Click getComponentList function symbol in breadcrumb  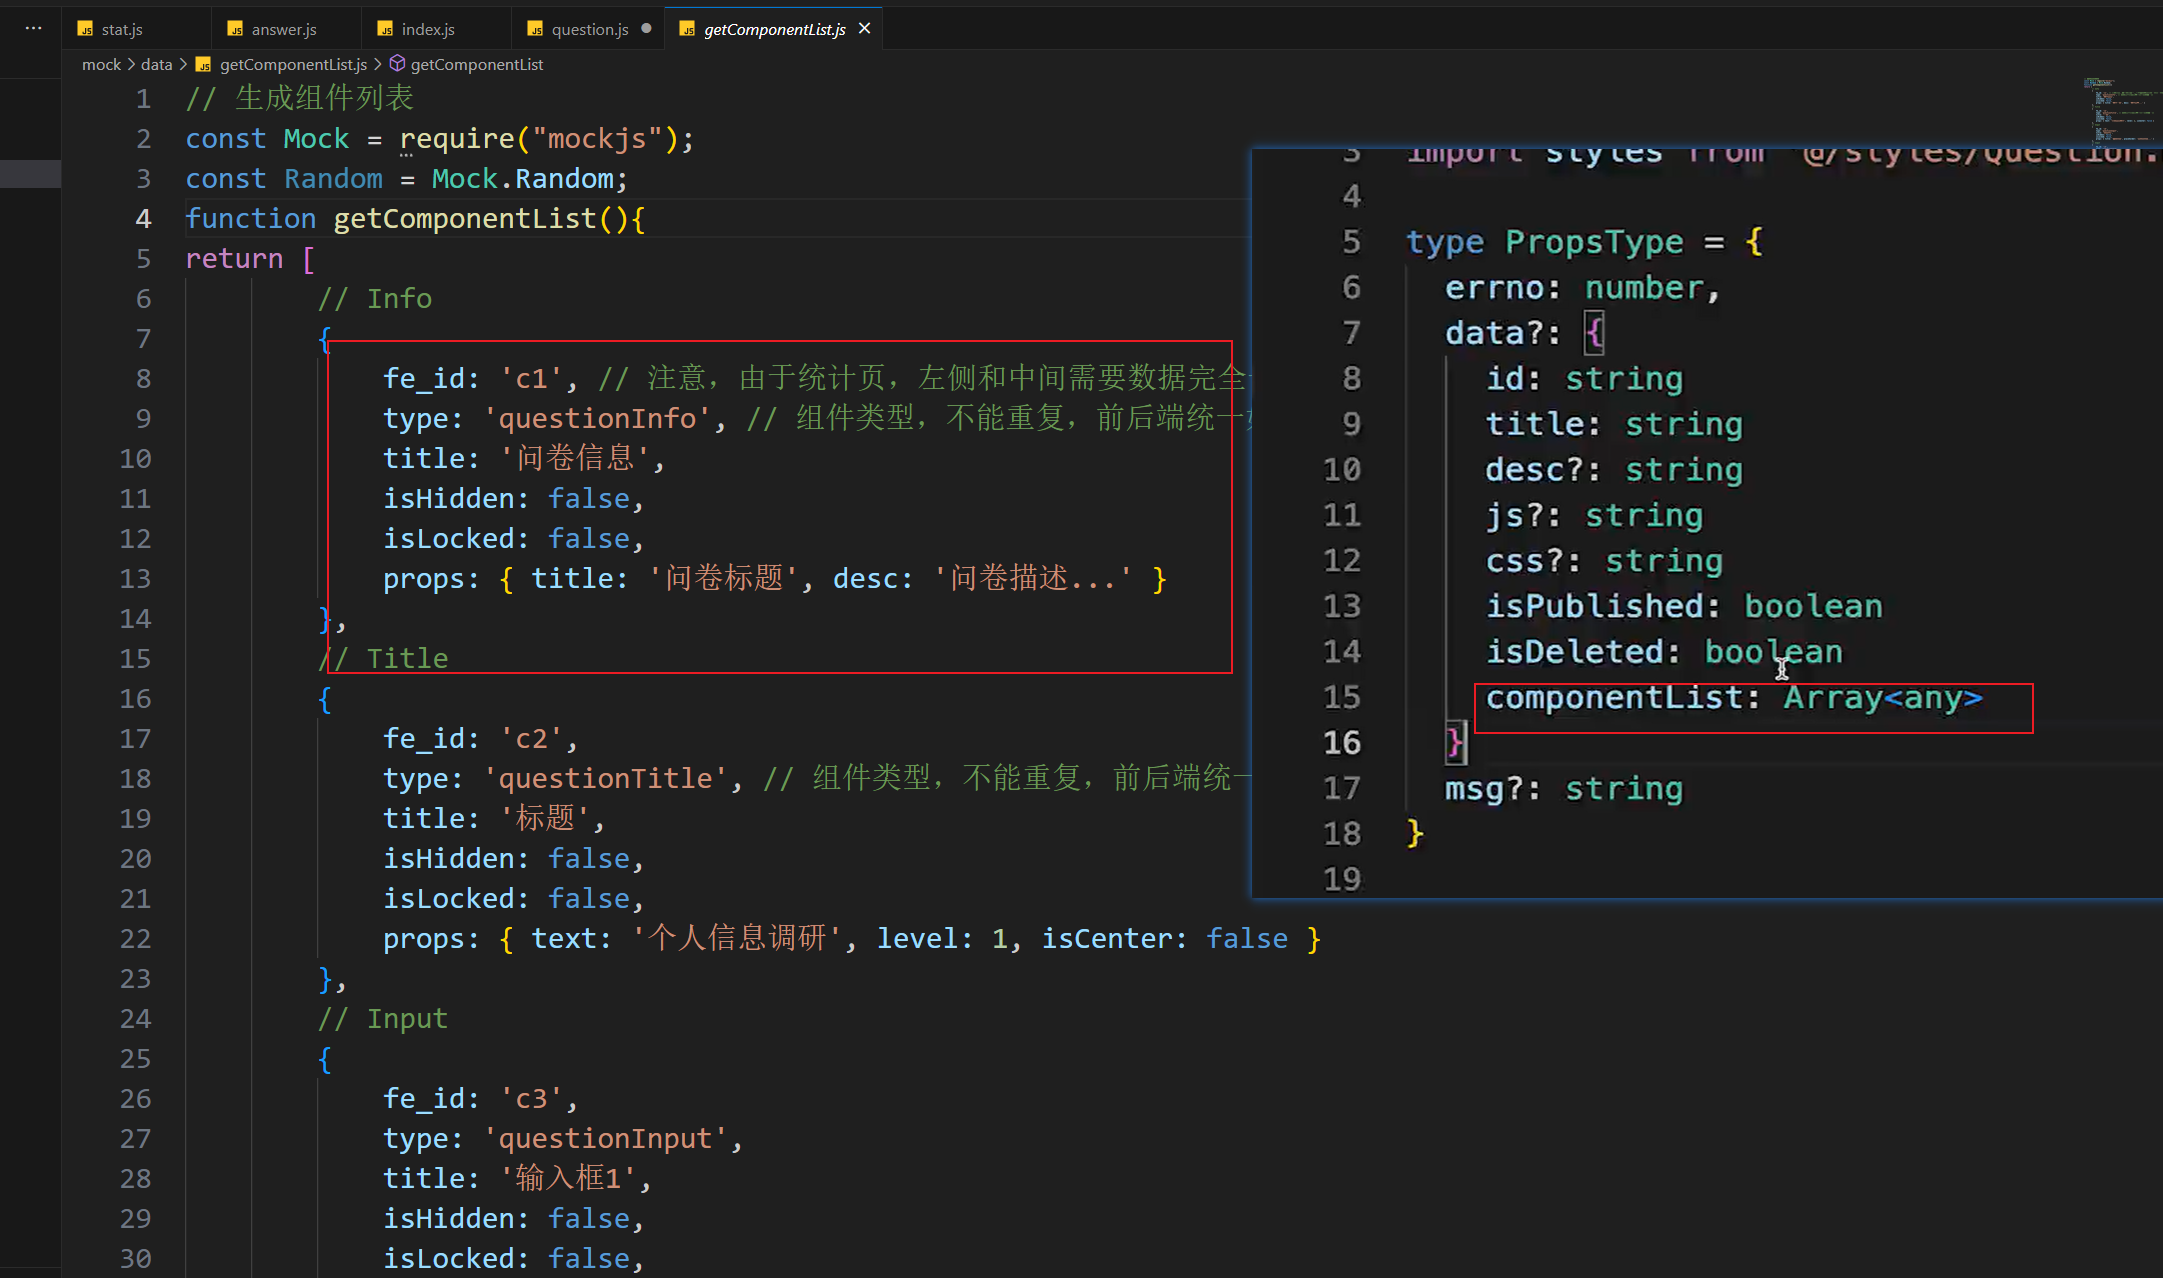(x=477, y=64)
